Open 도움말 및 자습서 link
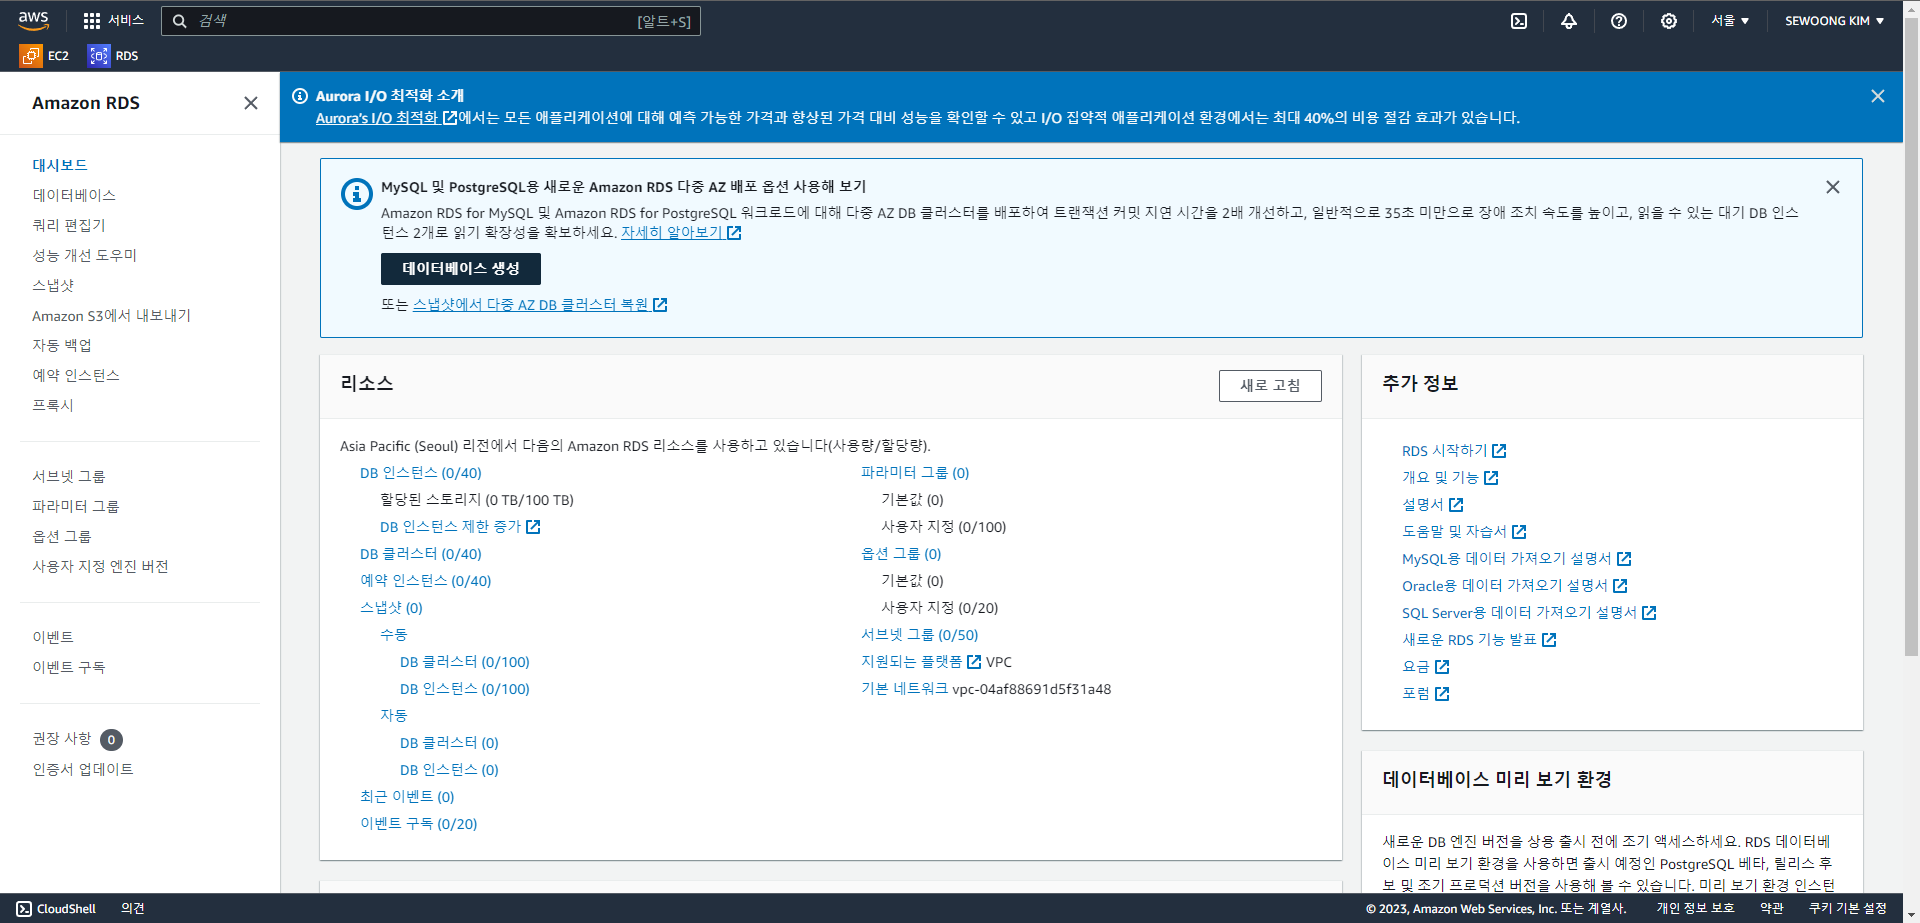 pos(1464,532)
